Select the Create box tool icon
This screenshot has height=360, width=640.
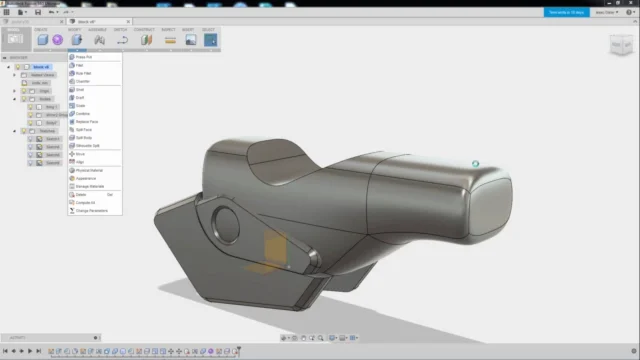point(42,40)
